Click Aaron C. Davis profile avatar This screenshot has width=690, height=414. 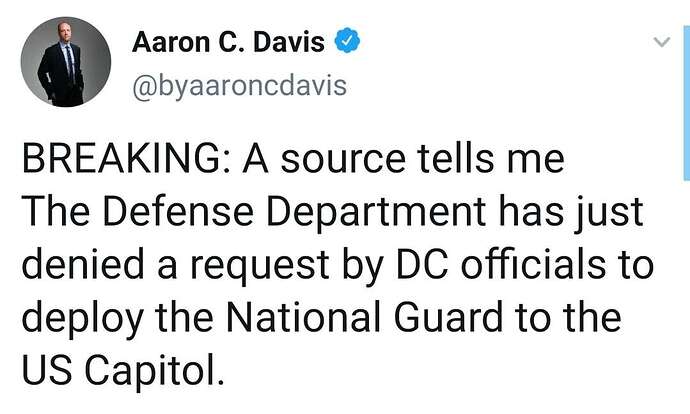tap(66, 62)
